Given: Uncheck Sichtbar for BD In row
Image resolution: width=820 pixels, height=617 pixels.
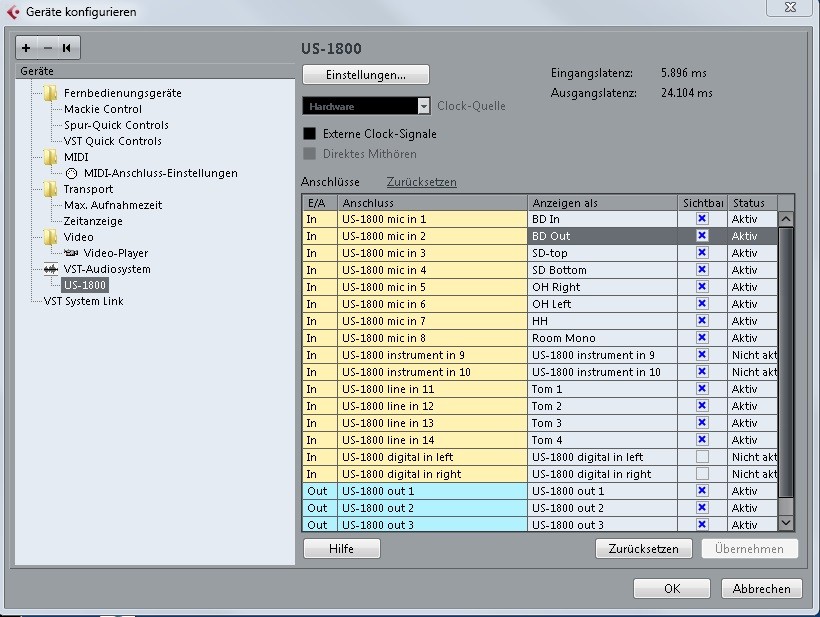Looking at the screenshot, I should [702, 219].
